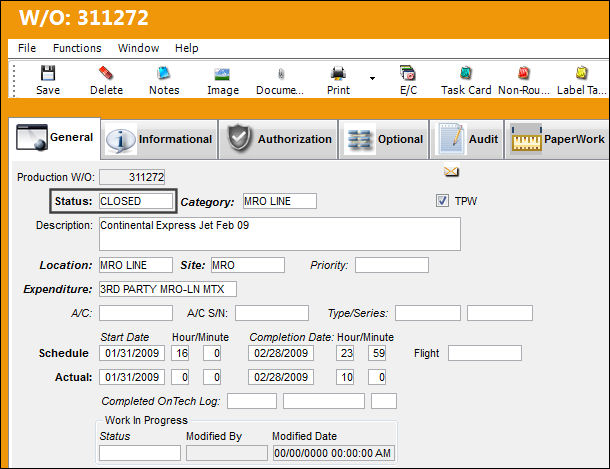610x469 pixels.
Task: Click the Production W/O number field
Action: [x=132, y=177]
